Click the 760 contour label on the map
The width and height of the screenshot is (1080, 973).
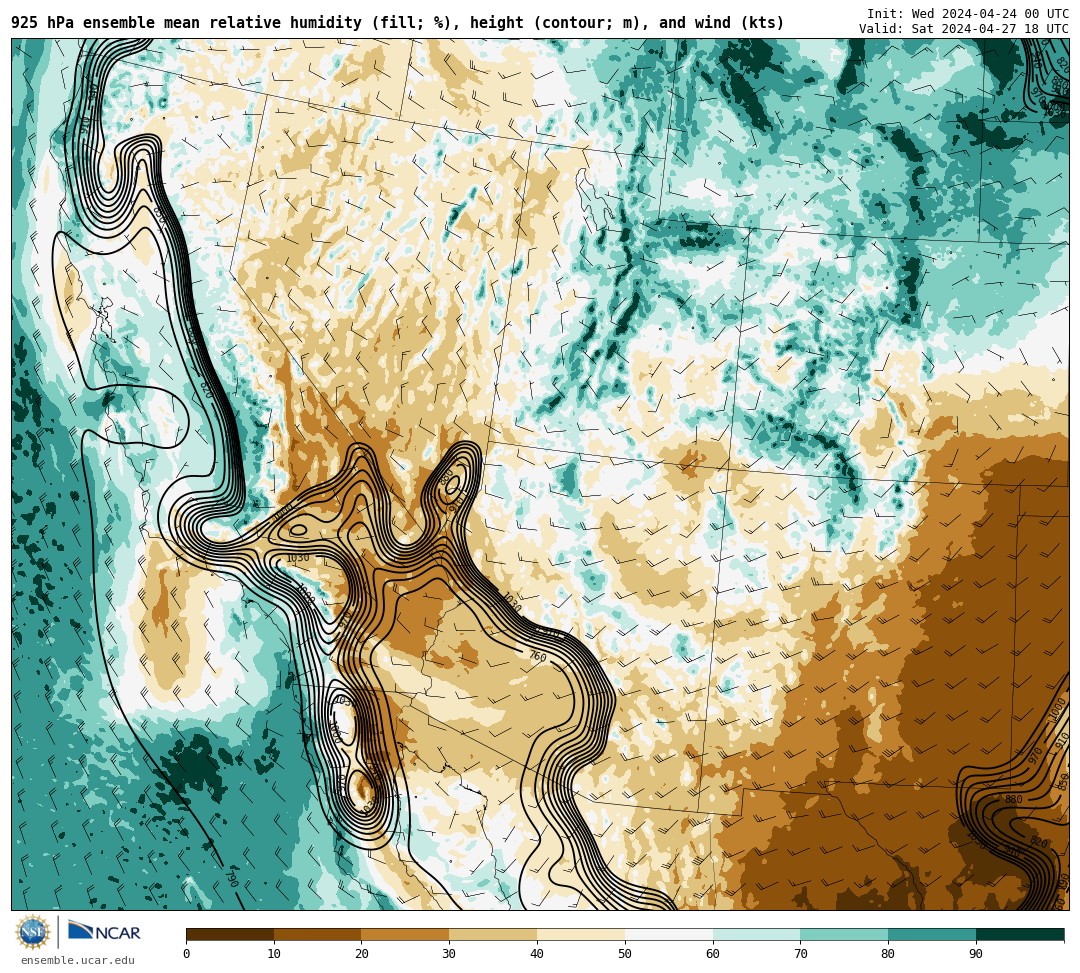click(x=538, y=657)
